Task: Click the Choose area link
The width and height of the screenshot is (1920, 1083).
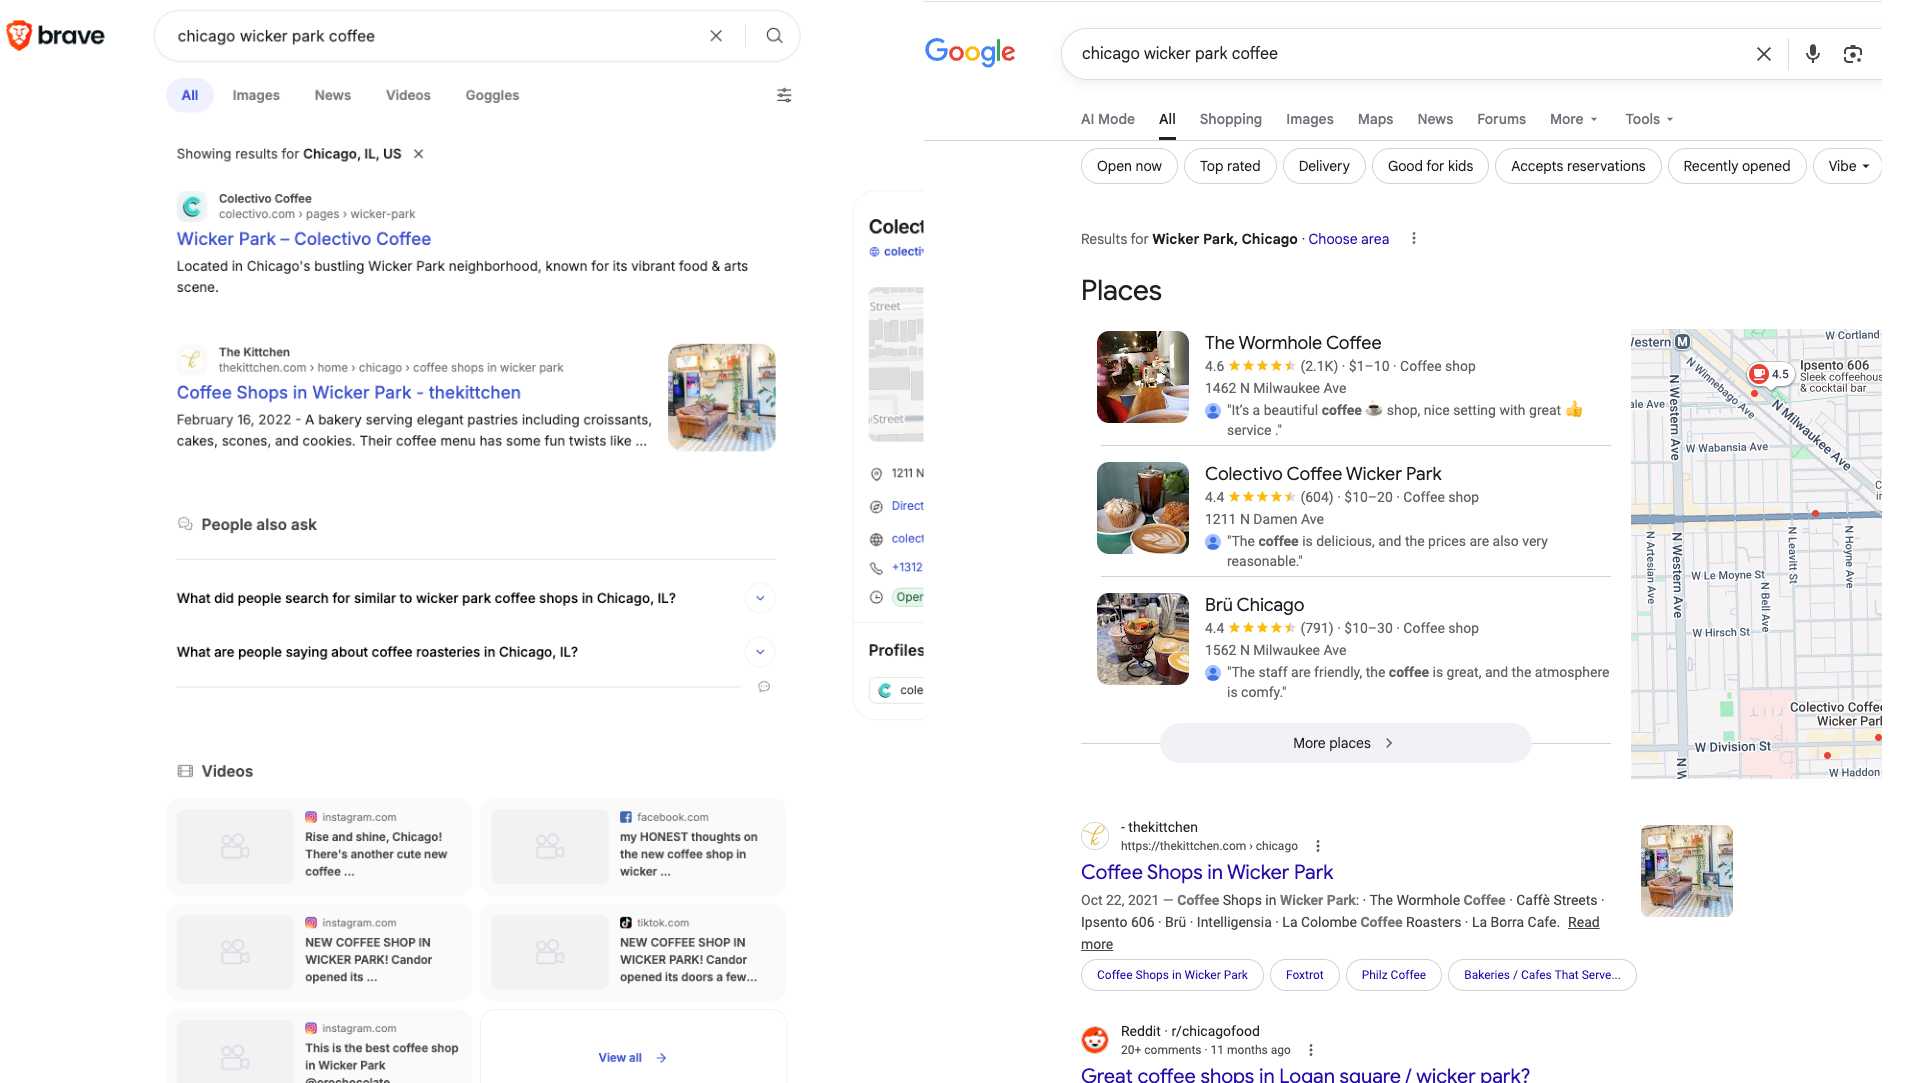Action: coord(1348,239)
